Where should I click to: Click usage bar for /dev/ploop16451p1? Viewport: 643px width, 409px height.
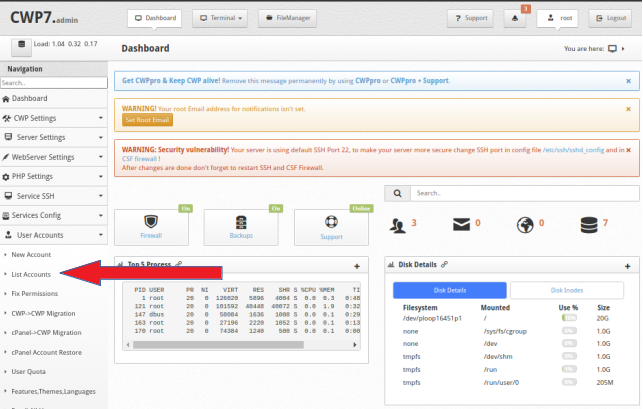tap(569, 318)
